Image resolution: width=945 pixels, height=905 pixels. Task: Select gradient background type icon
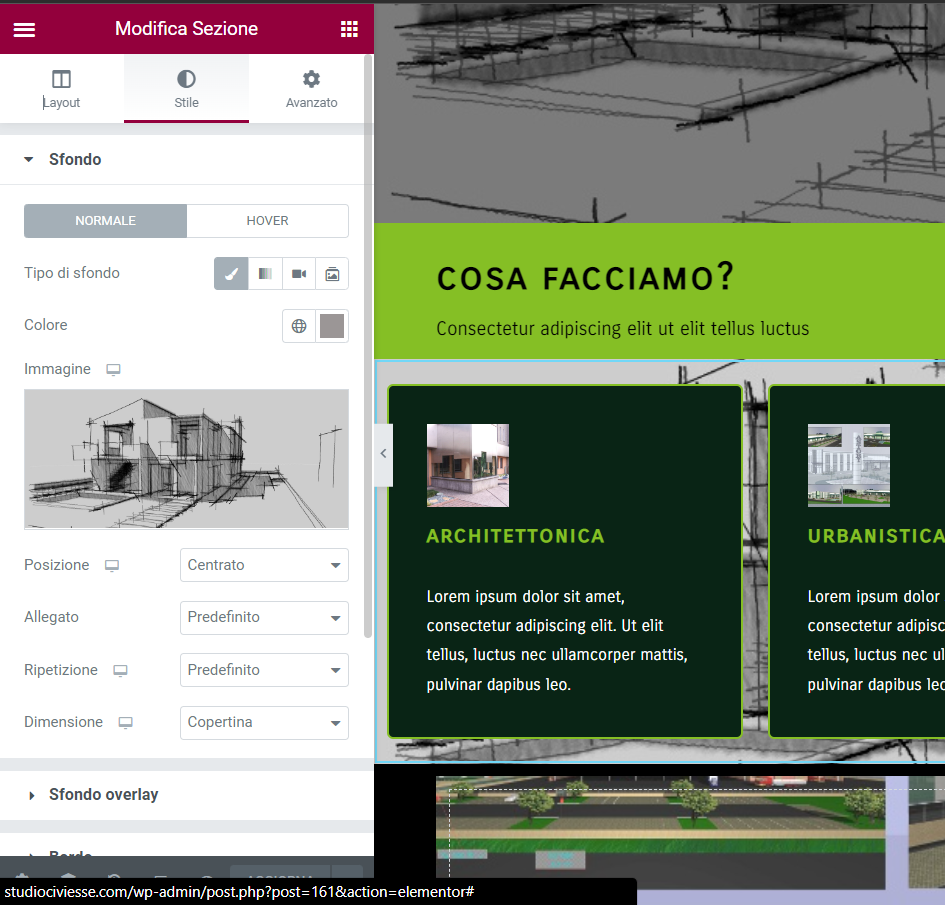(x=264, y=274)
